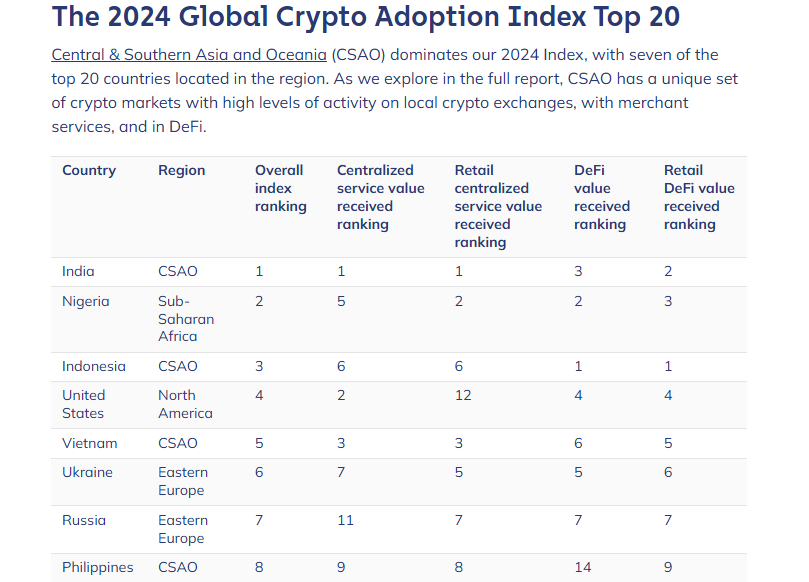The image size is (809, 582).
Task: Select the North America region cell
Action: tap(185, 404)
